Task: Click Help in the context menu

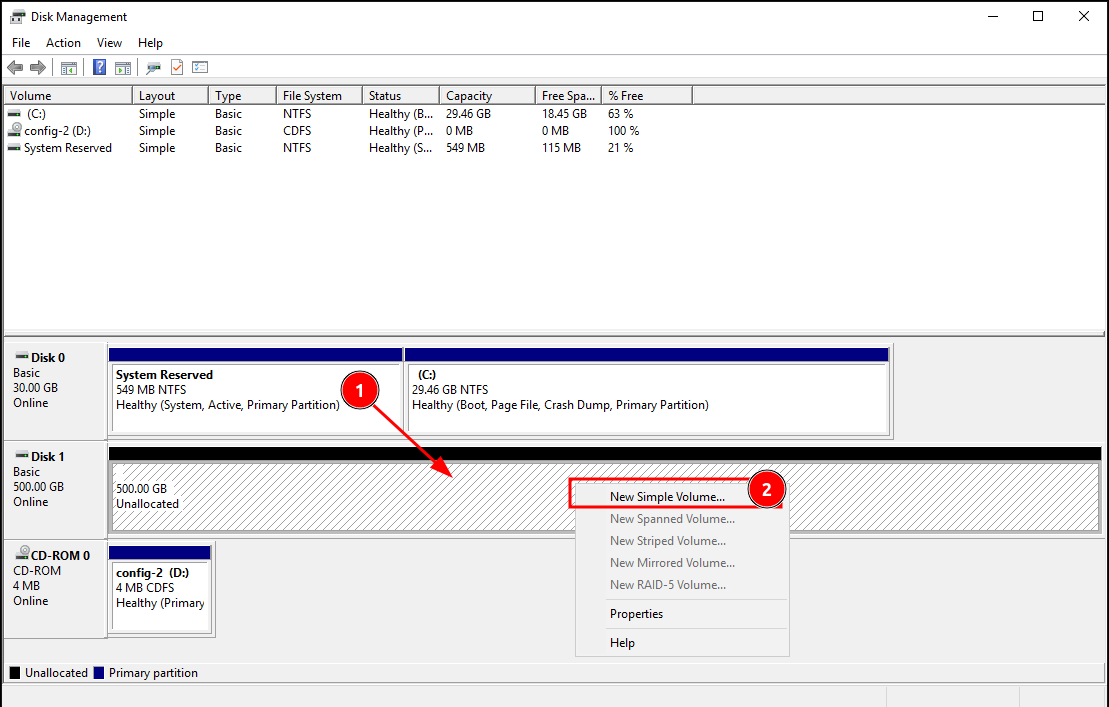Action: click(x=622, y=643)
